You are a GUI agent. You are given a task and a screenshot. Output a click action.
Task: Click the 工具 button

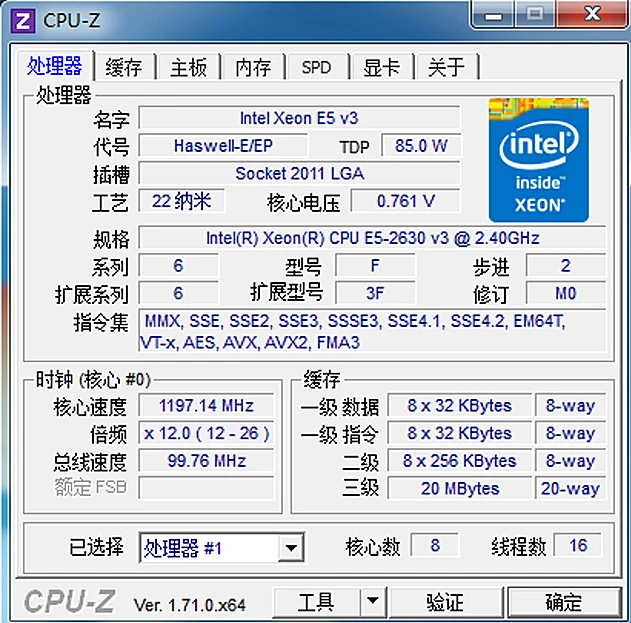[316, 601]
